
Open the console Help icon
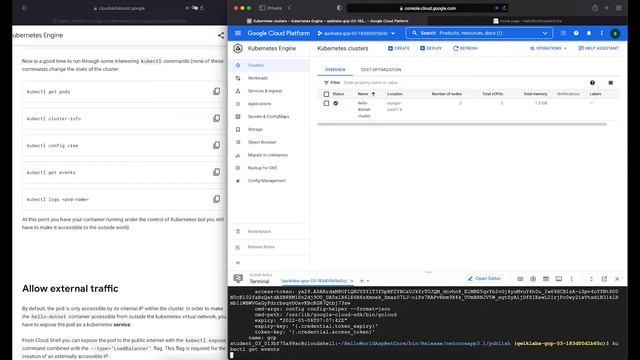[x=576, y=33]
